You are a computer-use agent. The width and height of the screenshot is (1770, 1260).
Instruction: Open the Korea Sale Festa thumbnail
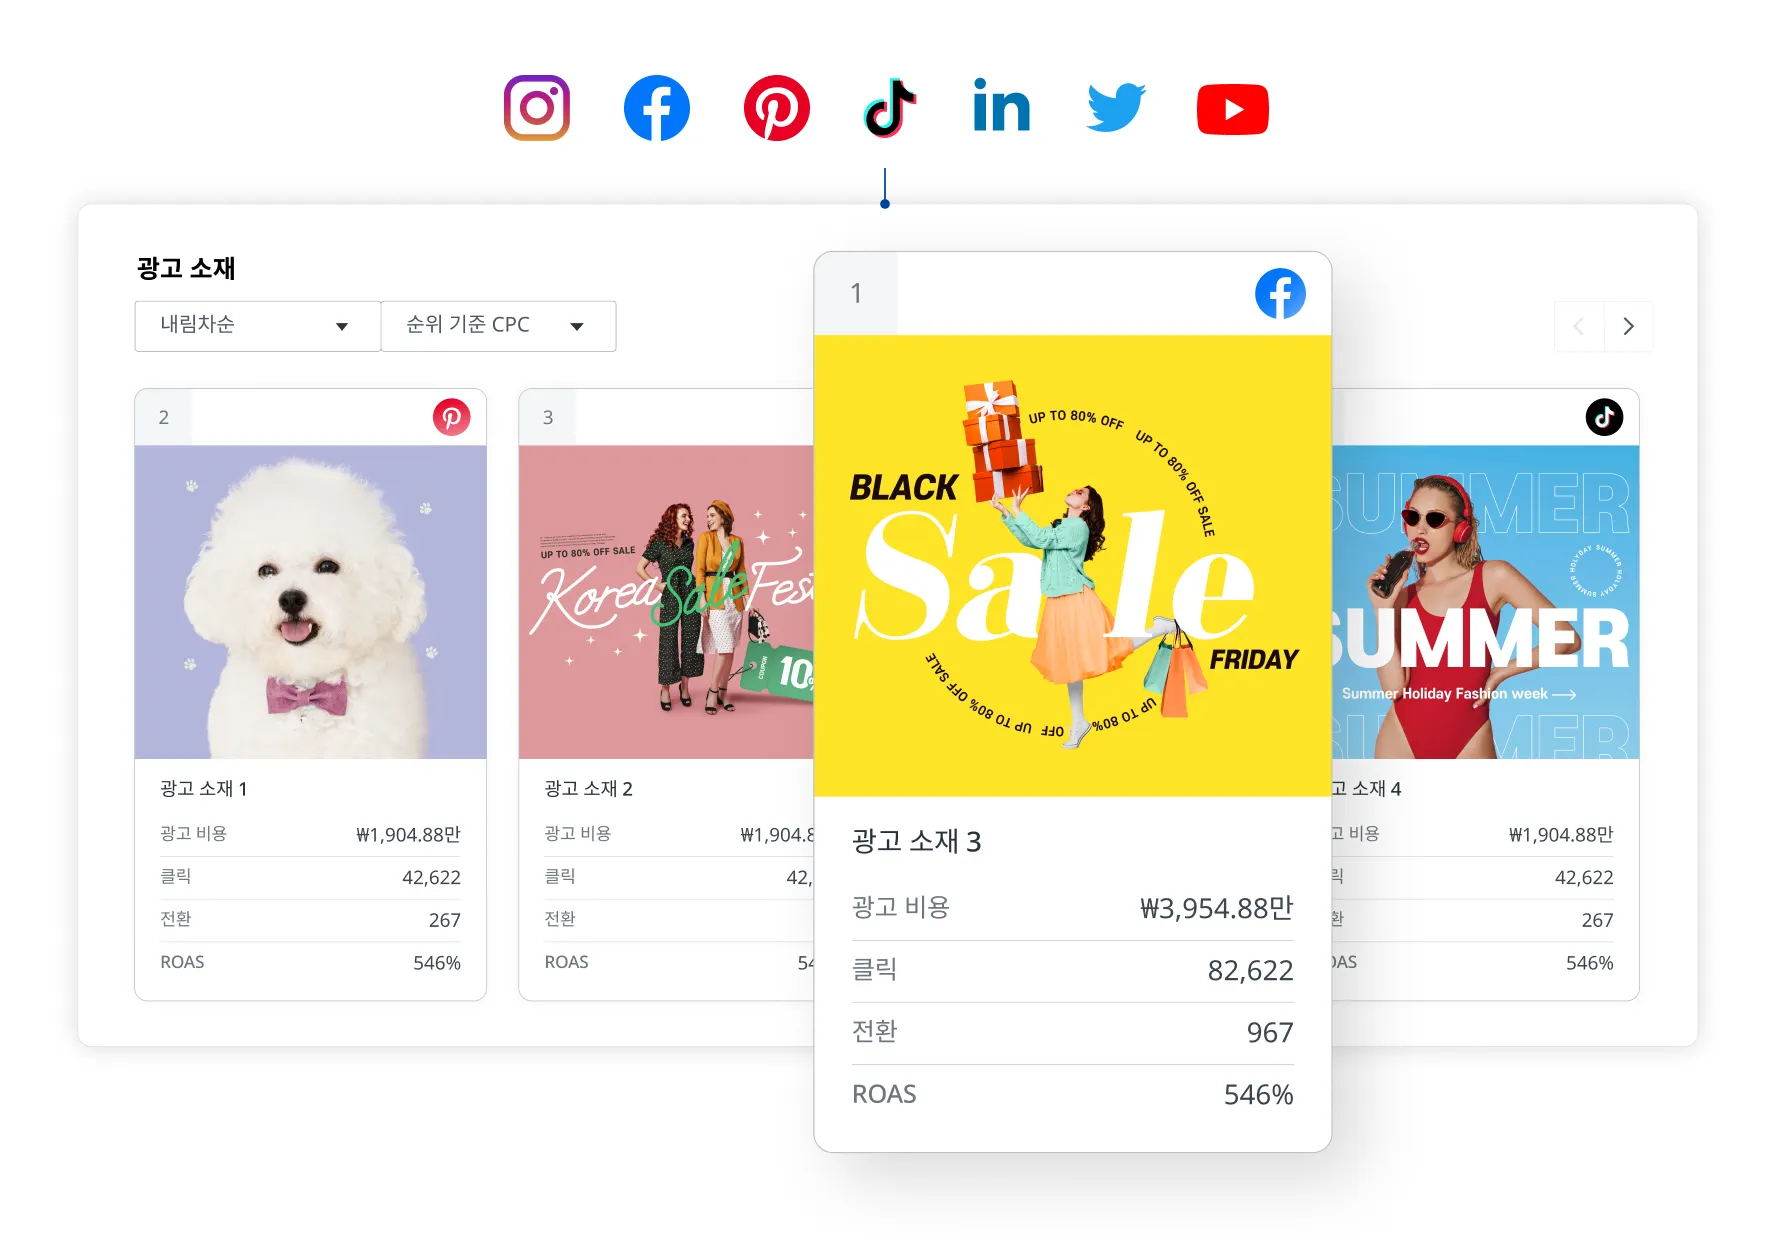coord(667,602)
